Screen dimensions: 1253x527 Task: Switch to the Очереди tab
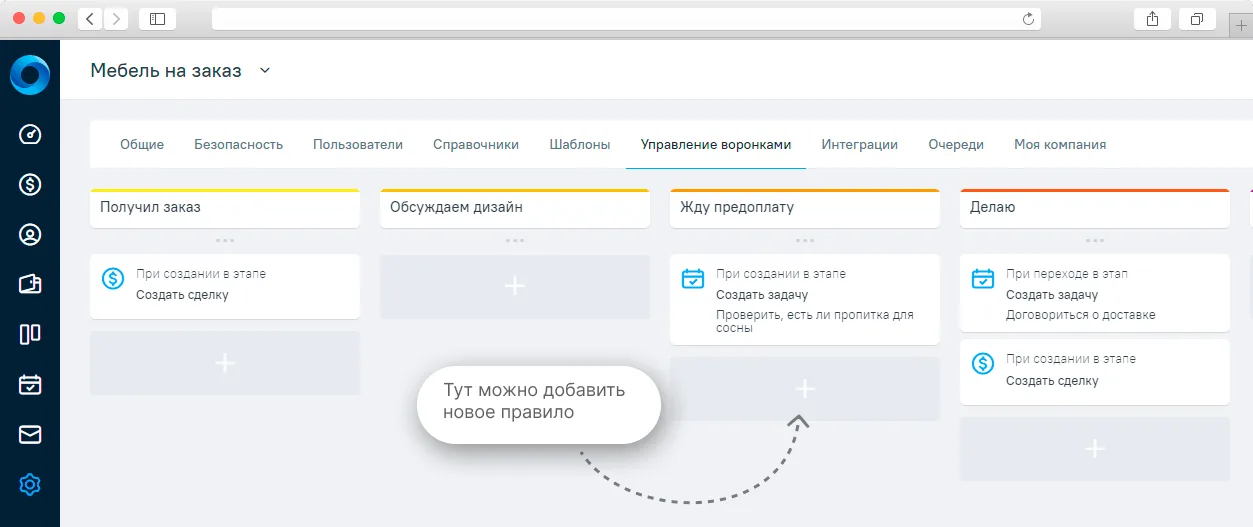click(956, 144)
